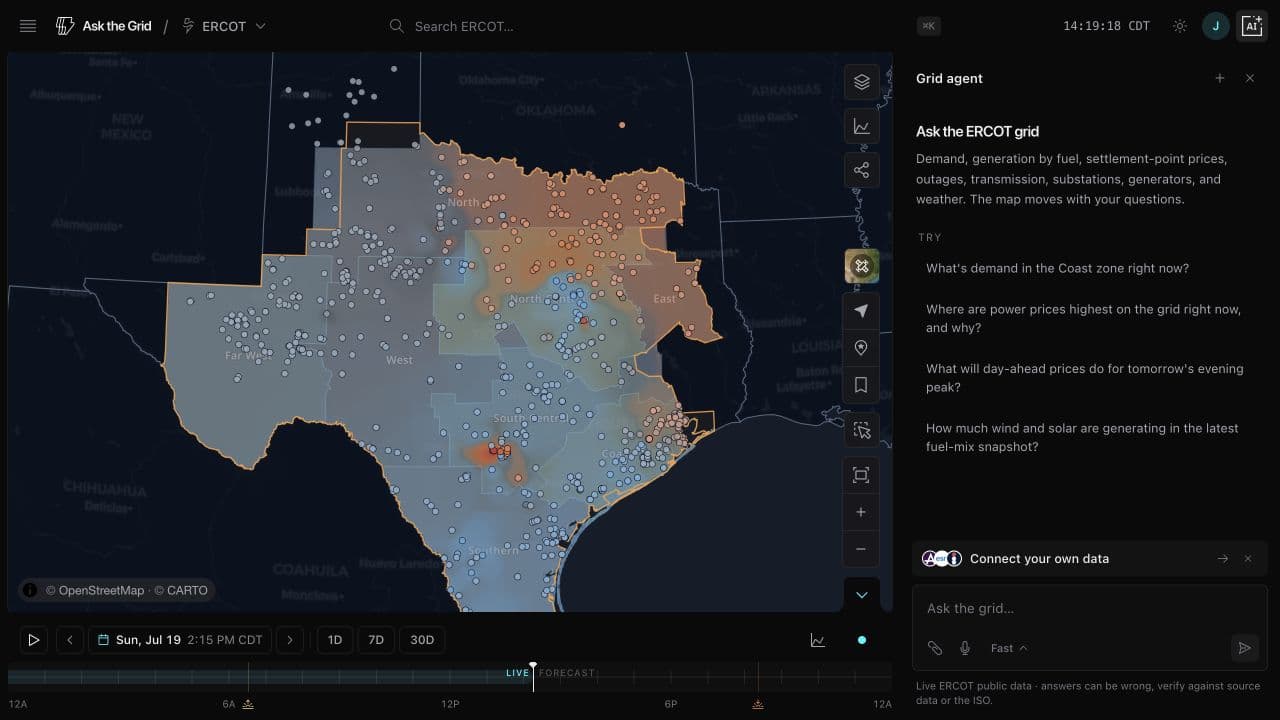Click the star location pin tool
Image resolution: width=1280 pixels, height=720 pixels.
tap(861, 348)
